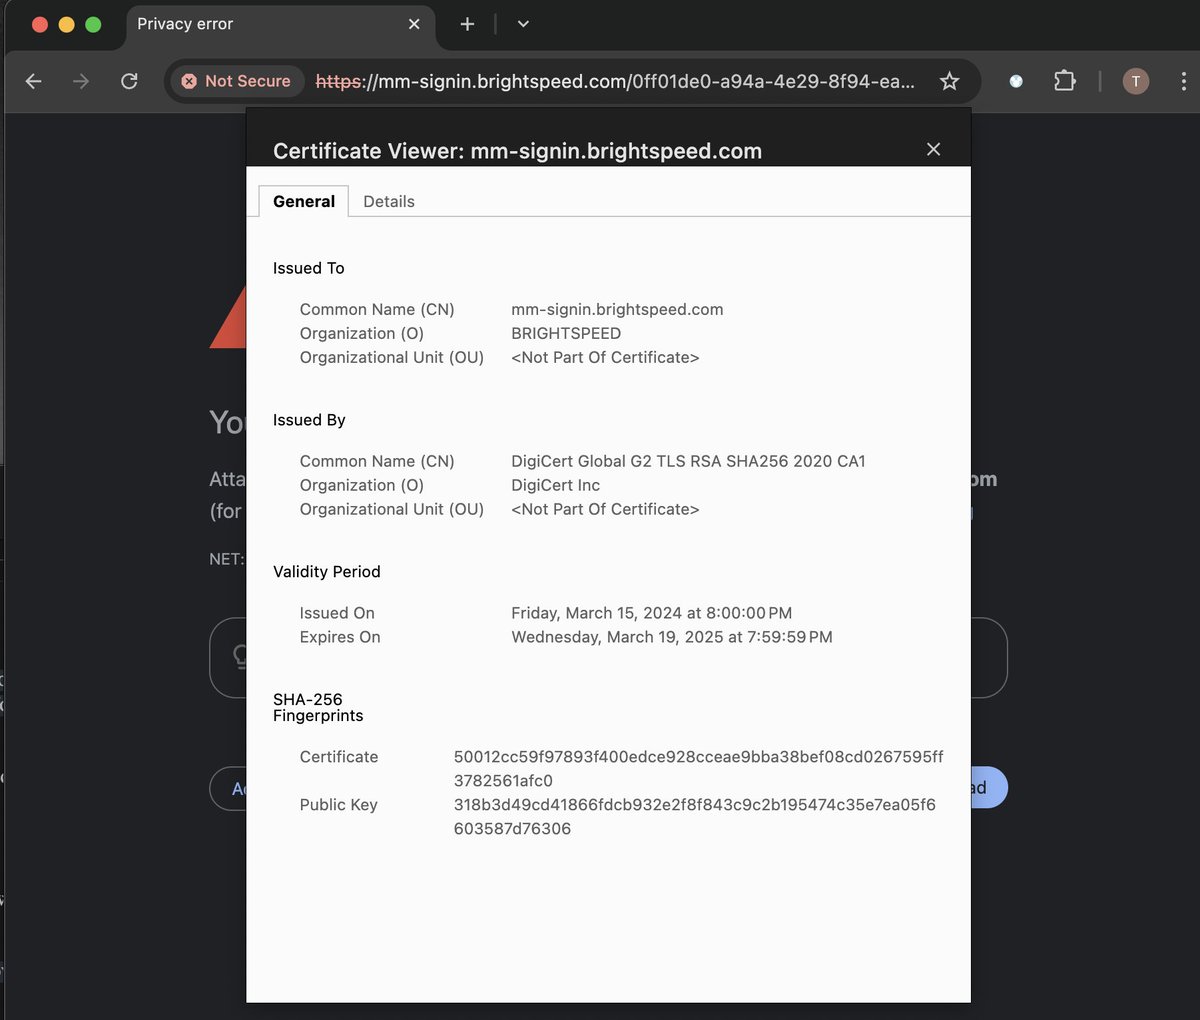This screenshot has width=1200, height=1020.
Task: Click the forward navigation arrow
Action: [x=81, y=81]
